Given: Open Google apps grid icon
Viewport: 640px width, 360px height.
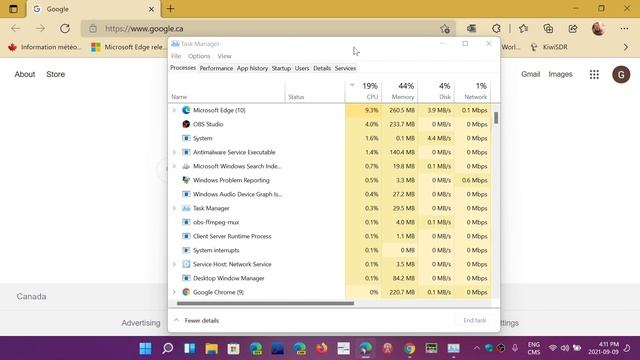Looking at the screenshot, I should coord(594,74).
